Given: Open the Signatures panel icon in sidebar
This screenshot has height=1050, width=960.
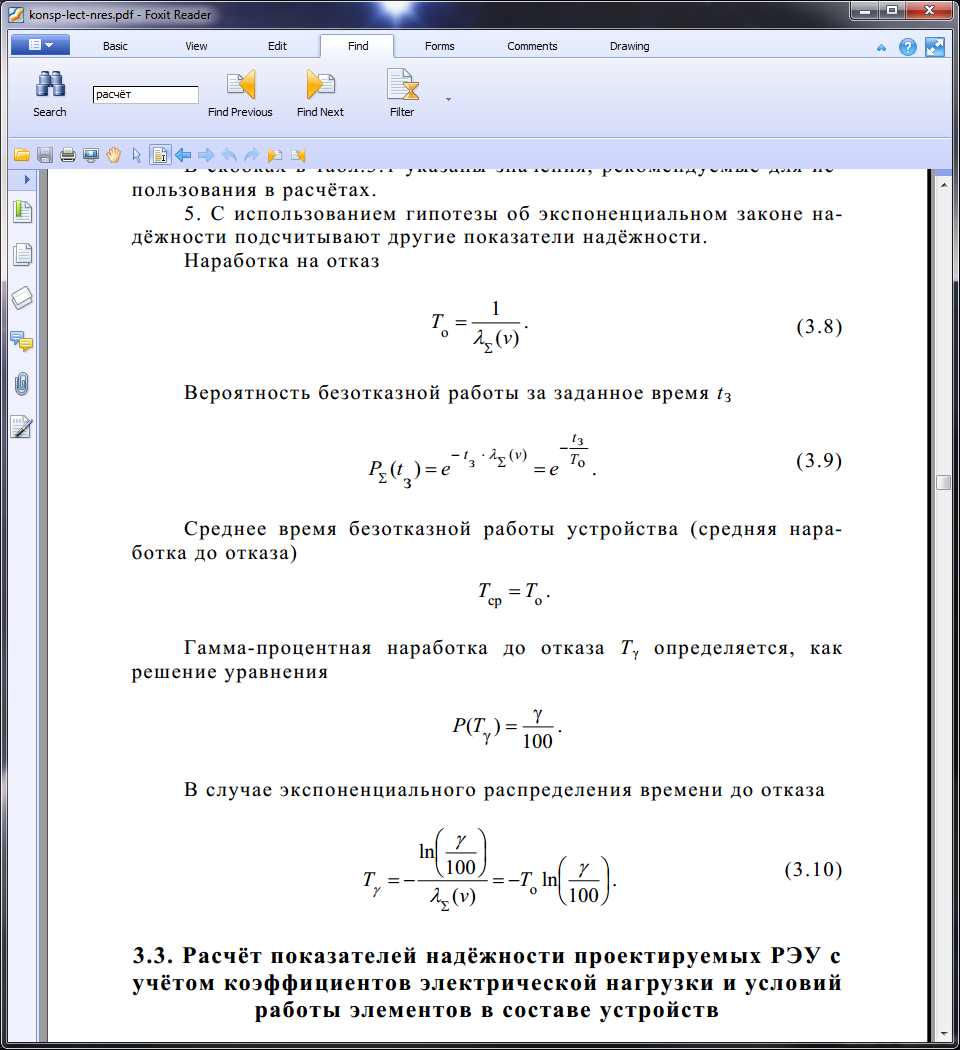Looking at the screenshot, I should 22,427.
